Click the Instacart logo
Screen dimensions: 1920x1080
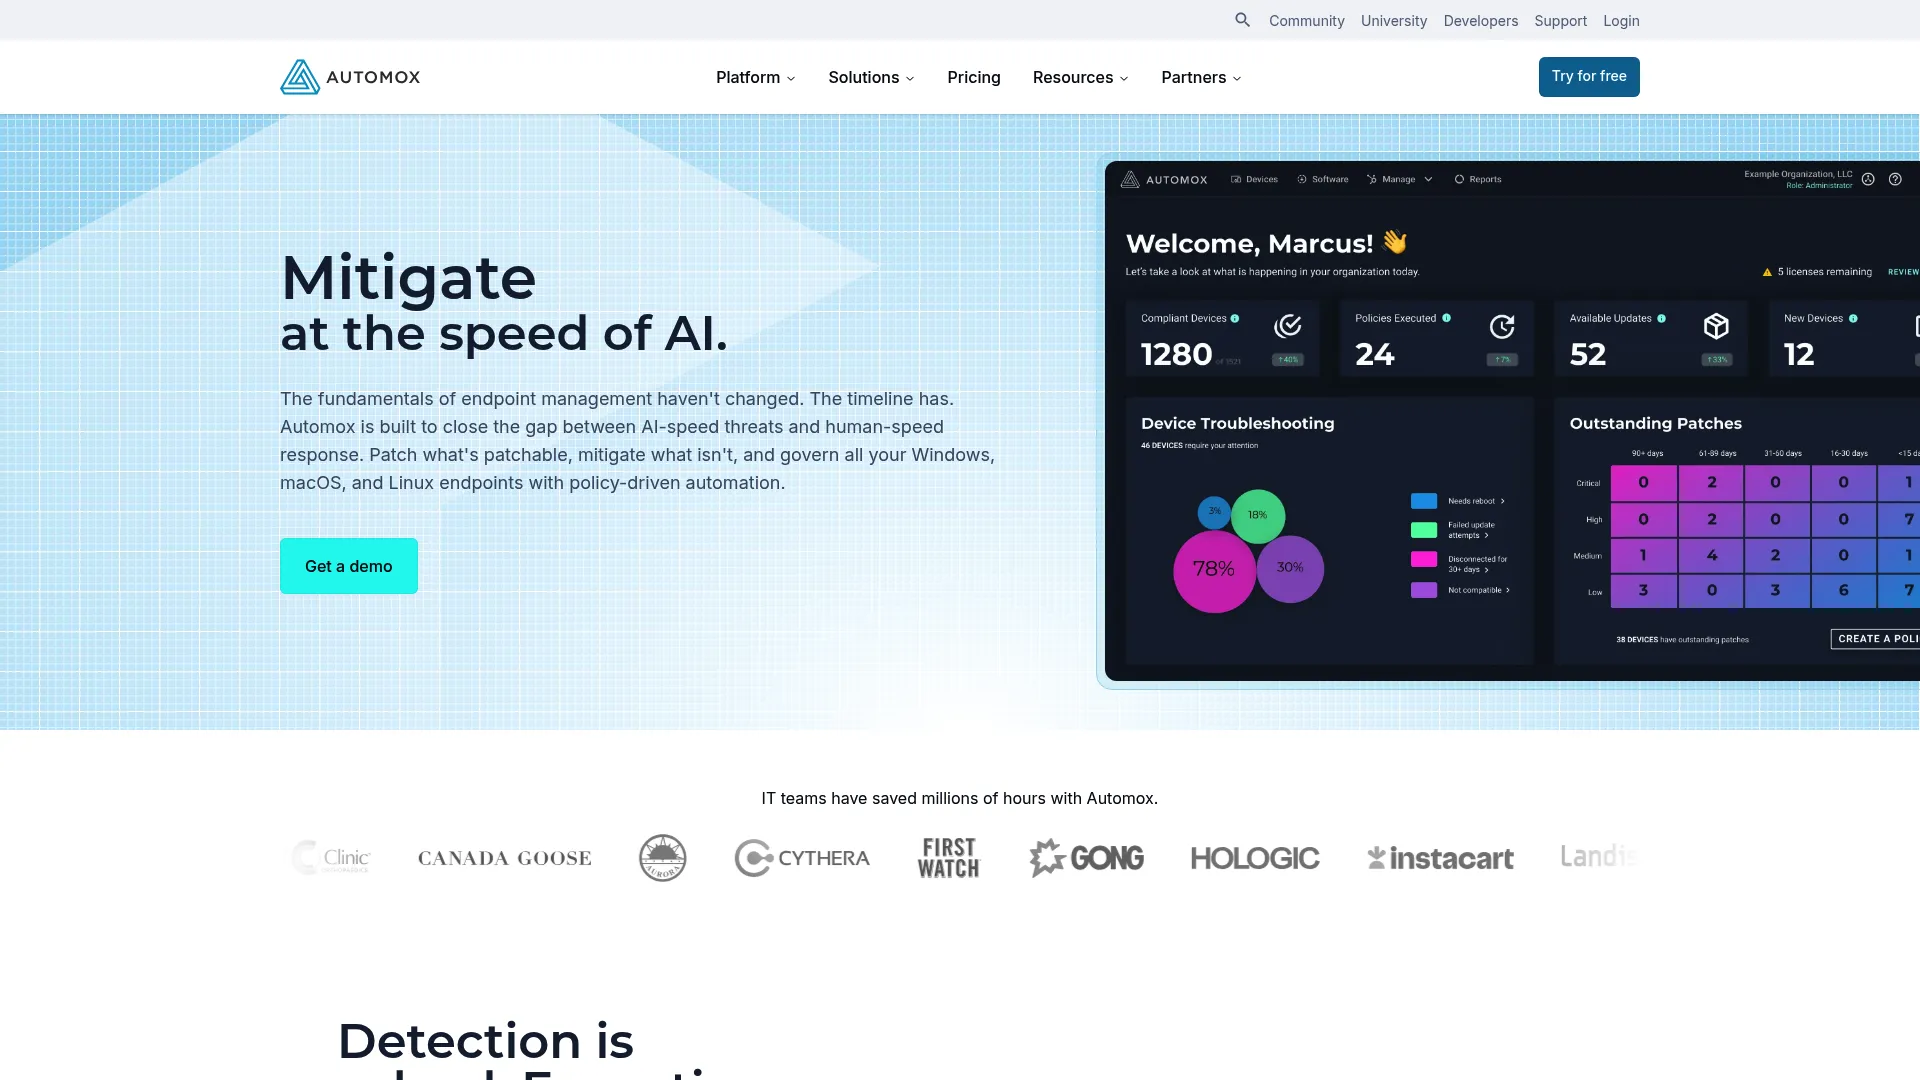tap(1441, 858)
